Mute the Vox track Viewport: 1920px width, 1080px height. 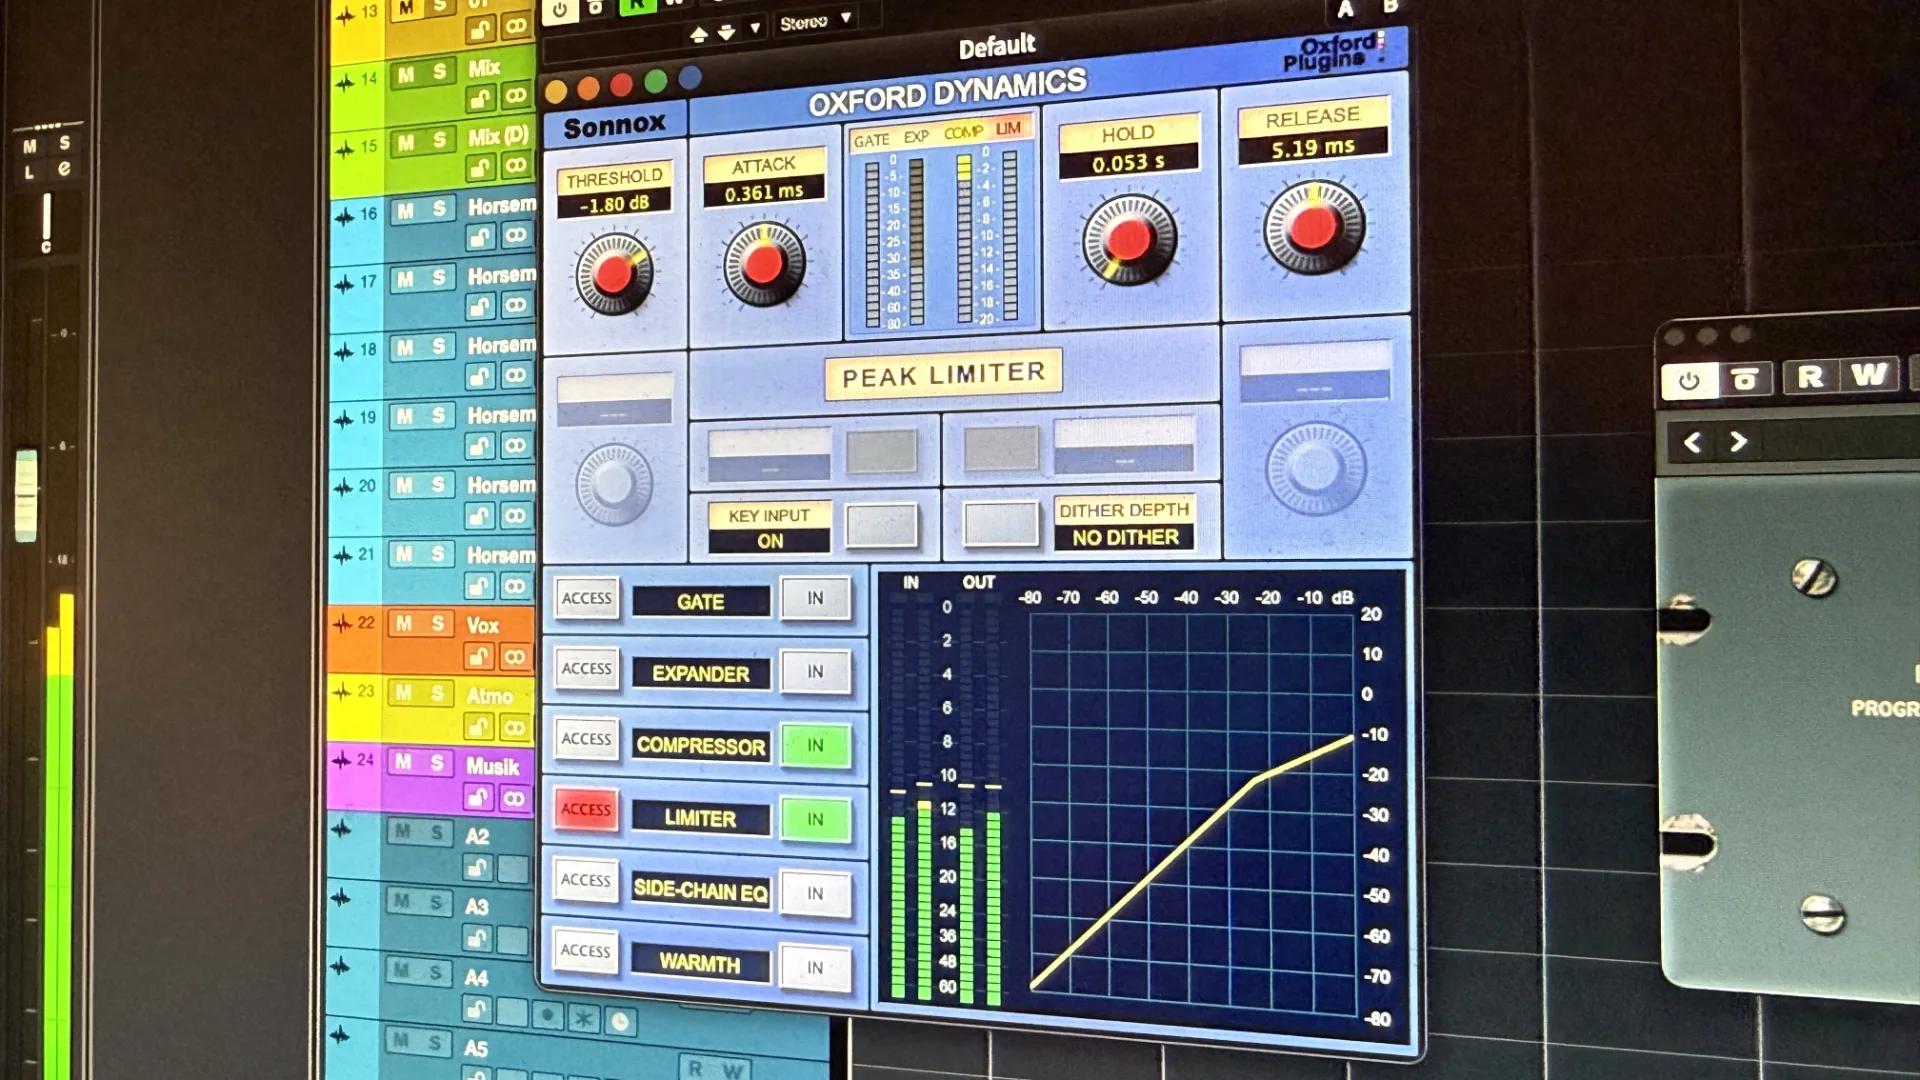point(404,624)
